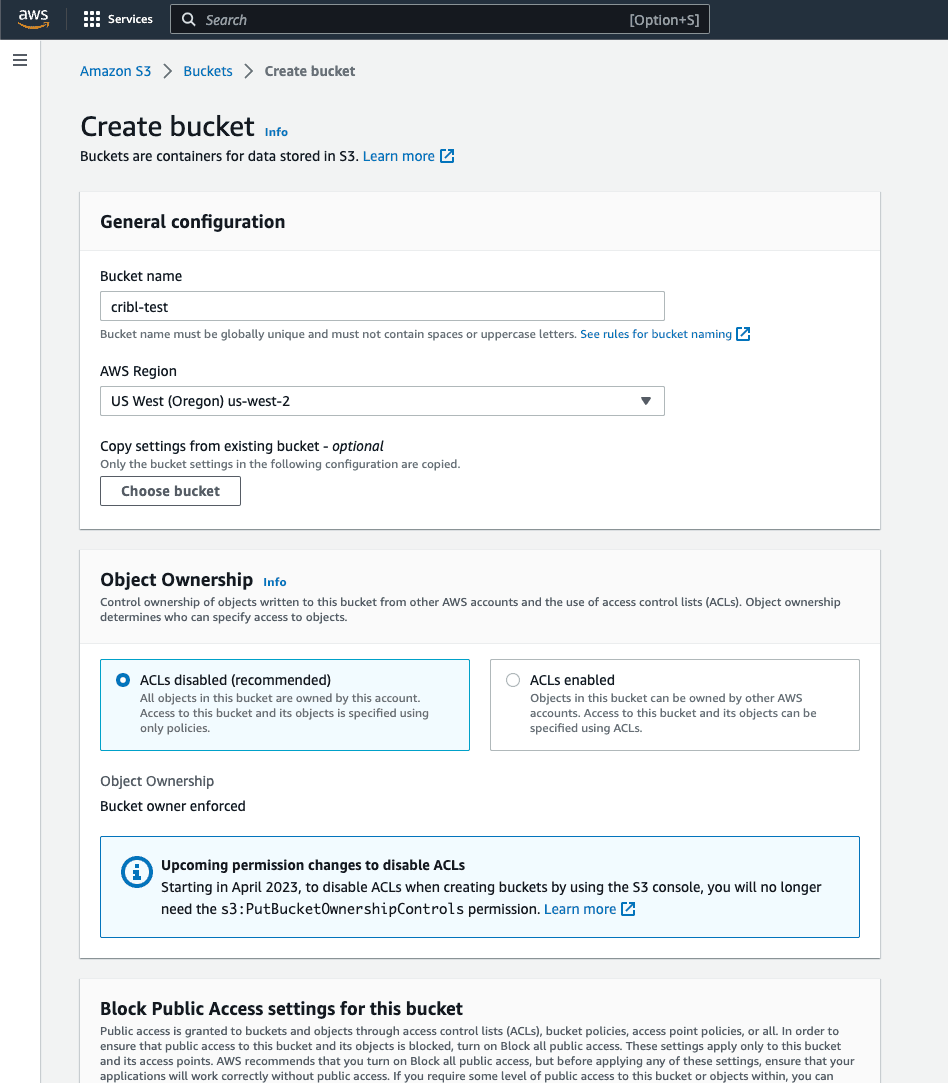948x1083 pixels.
Task: Click the search magnifier icon
Action: (188, 18)
